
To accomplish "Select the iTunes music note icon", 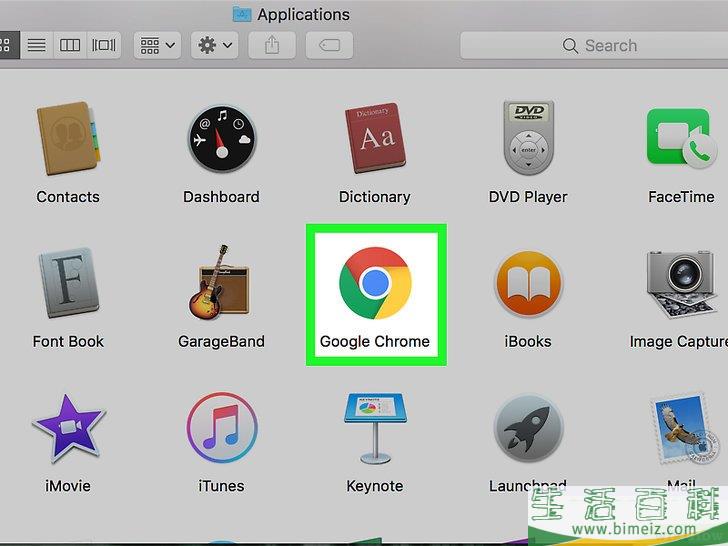I will [222, 428].
